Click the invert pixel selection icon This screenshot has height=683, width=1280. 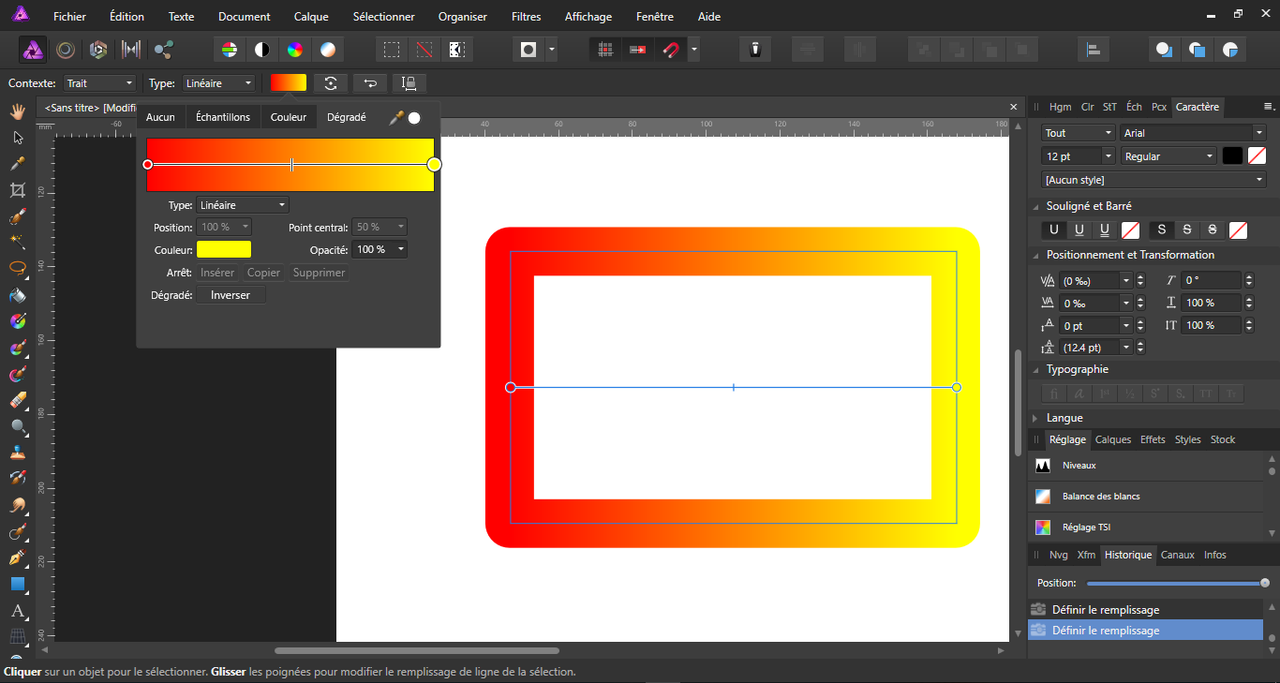click(457, 49)
